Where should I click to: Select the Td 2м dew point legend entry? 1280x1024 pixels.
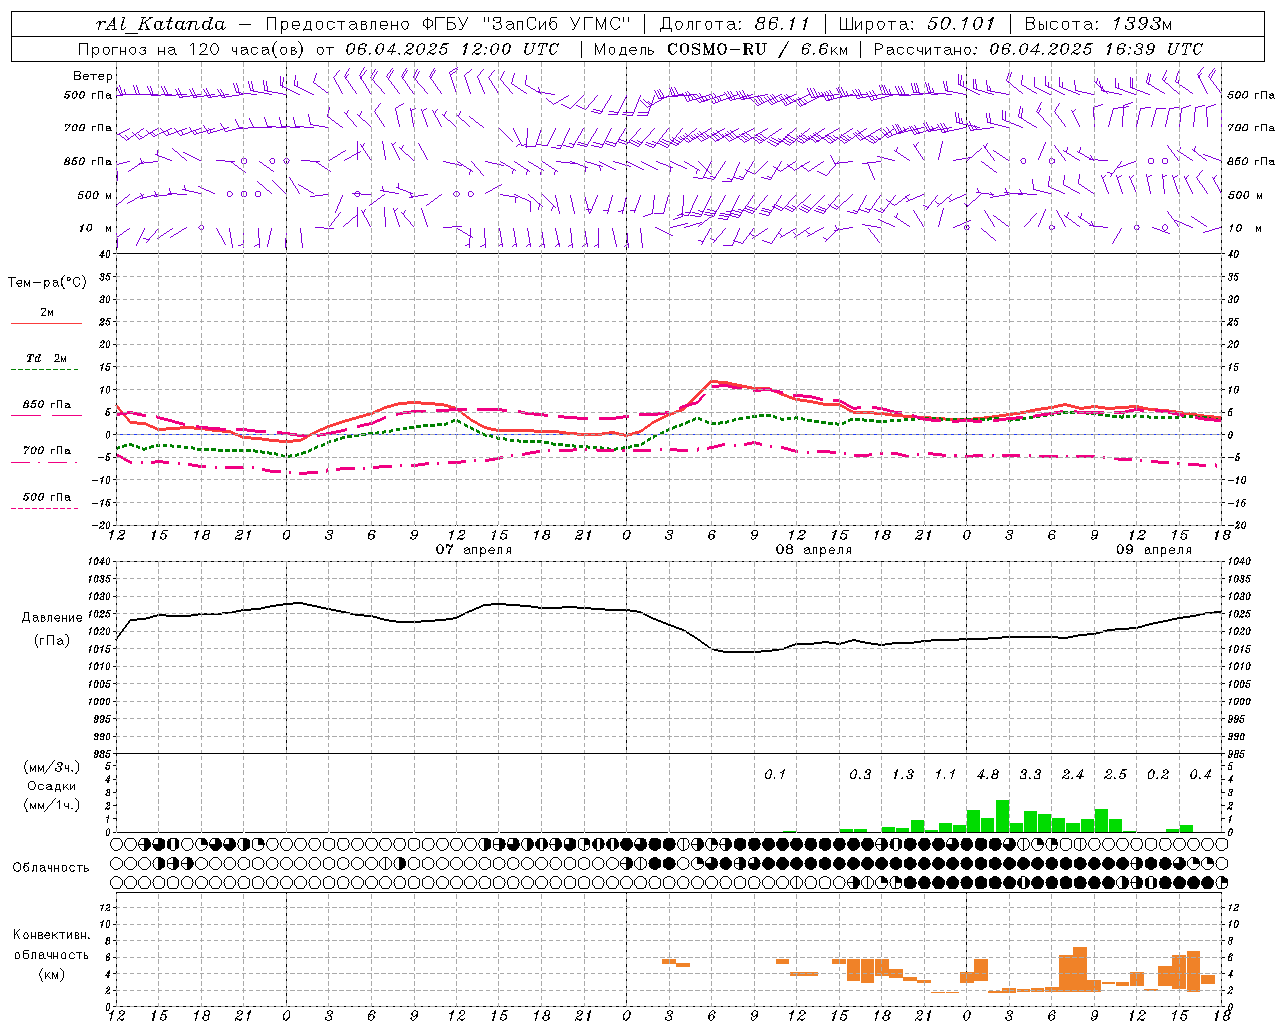pos(47,358)
